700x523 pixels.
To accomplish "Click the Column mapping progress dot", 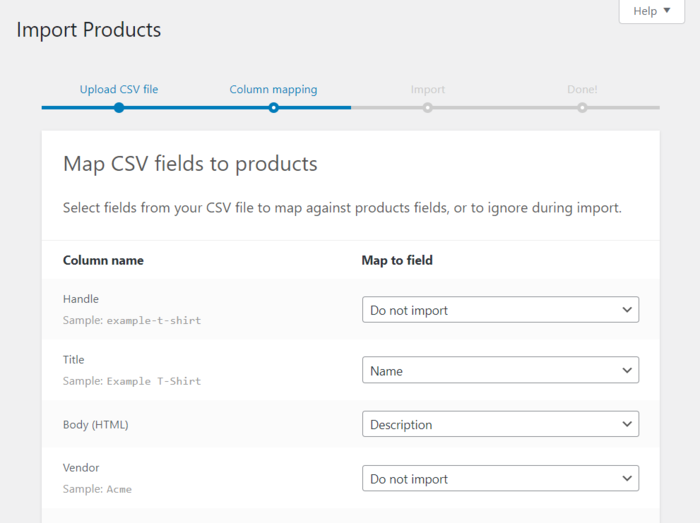I will [274, 108].
